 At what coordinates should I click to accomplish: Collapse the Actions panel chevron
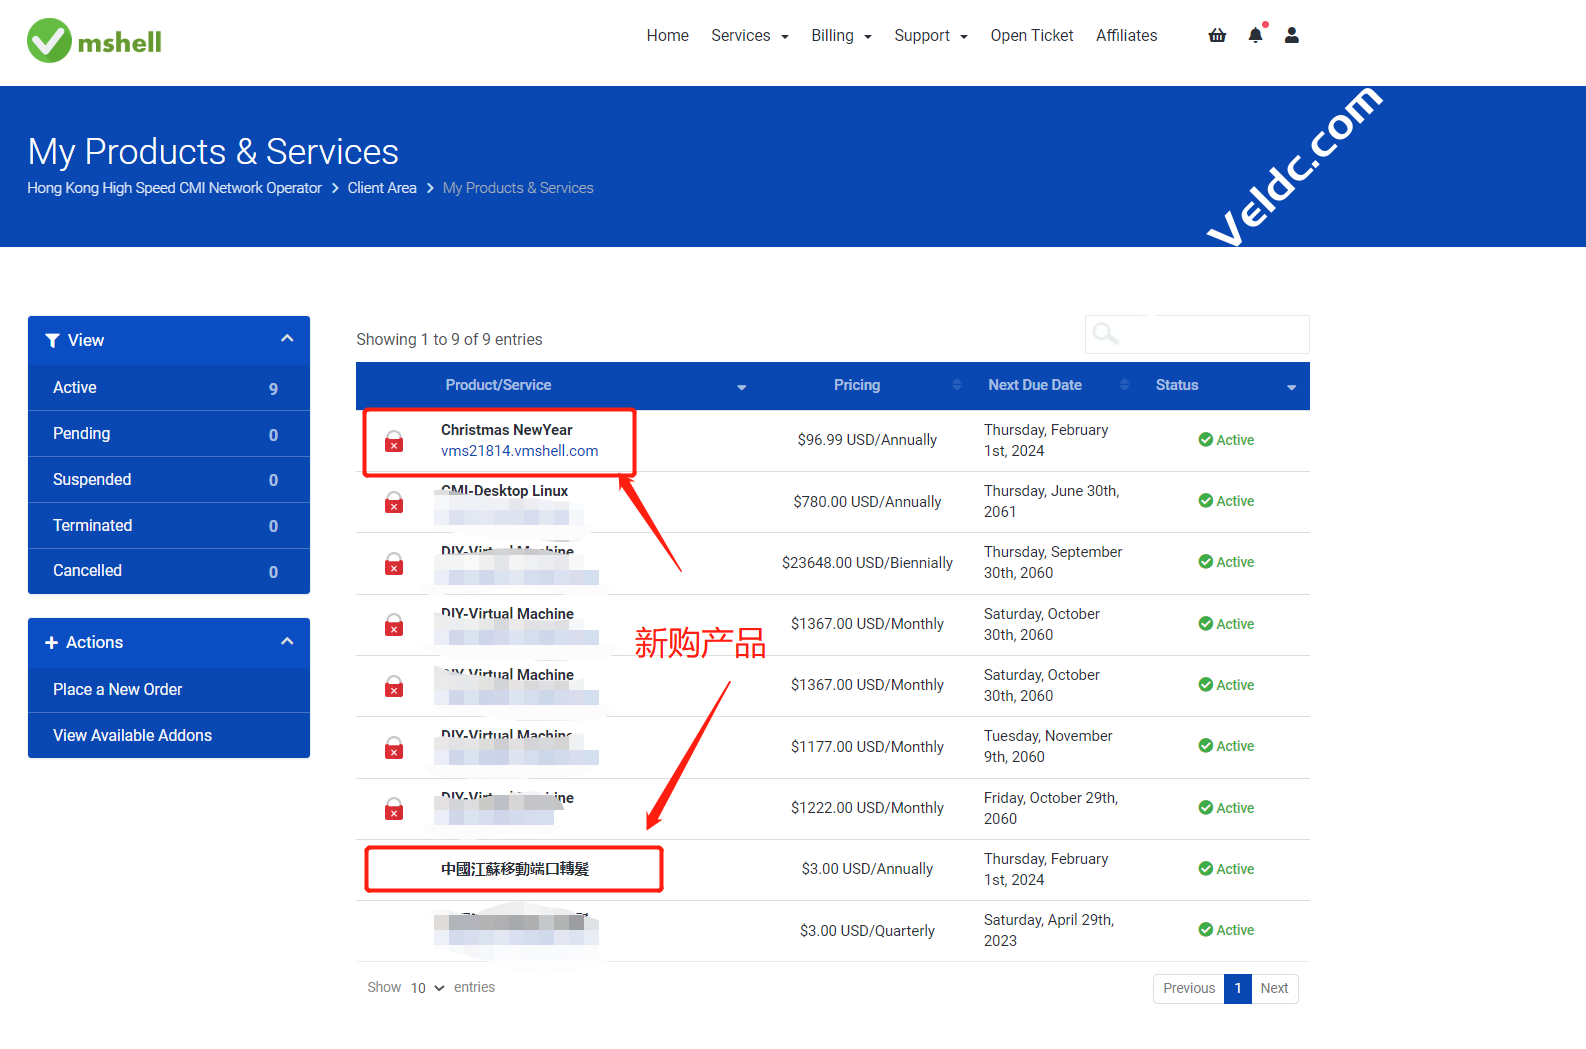287,642
